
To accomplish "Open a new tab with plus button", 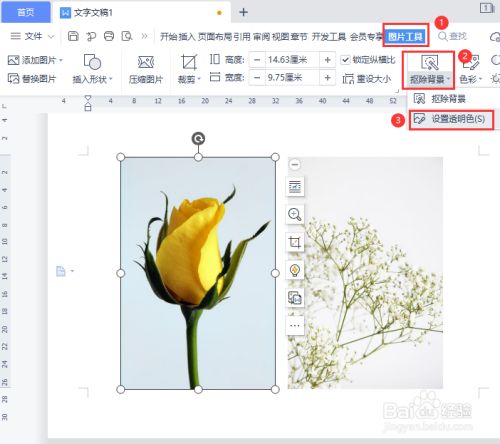I will coord(244,12).
